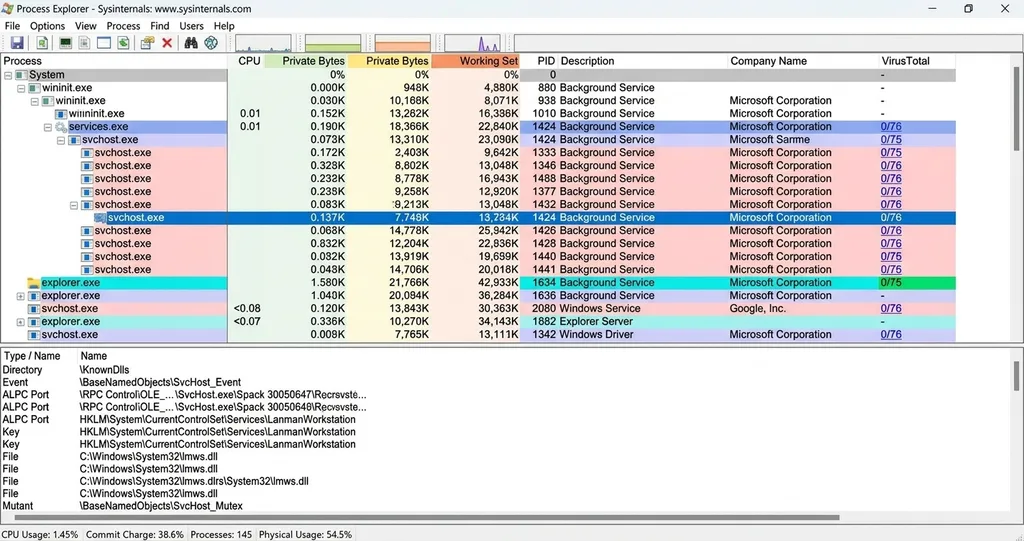Sort by the Working Set column header

[475, 61]
